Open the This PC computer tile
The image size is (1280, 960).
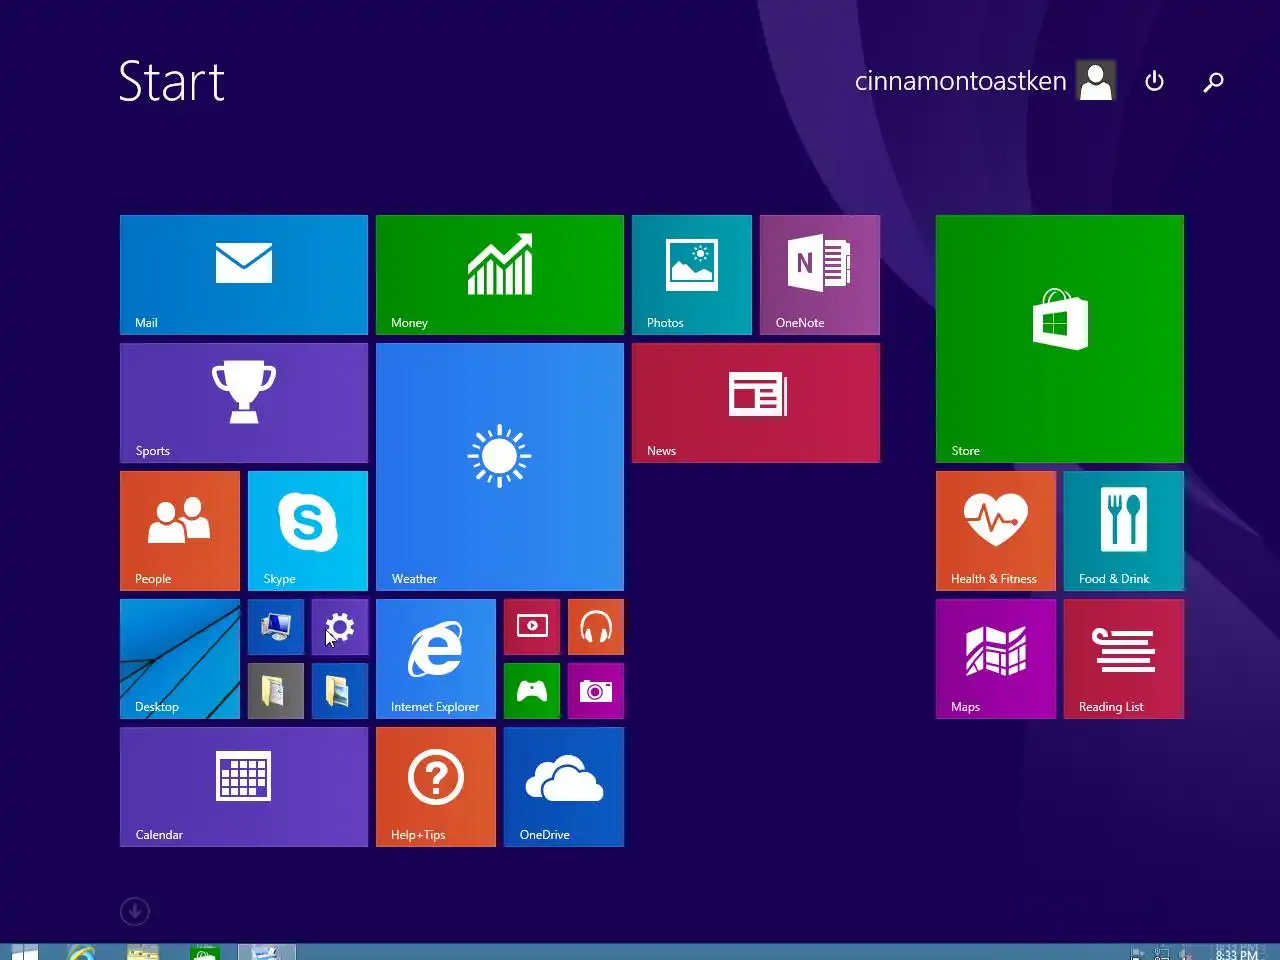coord(276,627)
